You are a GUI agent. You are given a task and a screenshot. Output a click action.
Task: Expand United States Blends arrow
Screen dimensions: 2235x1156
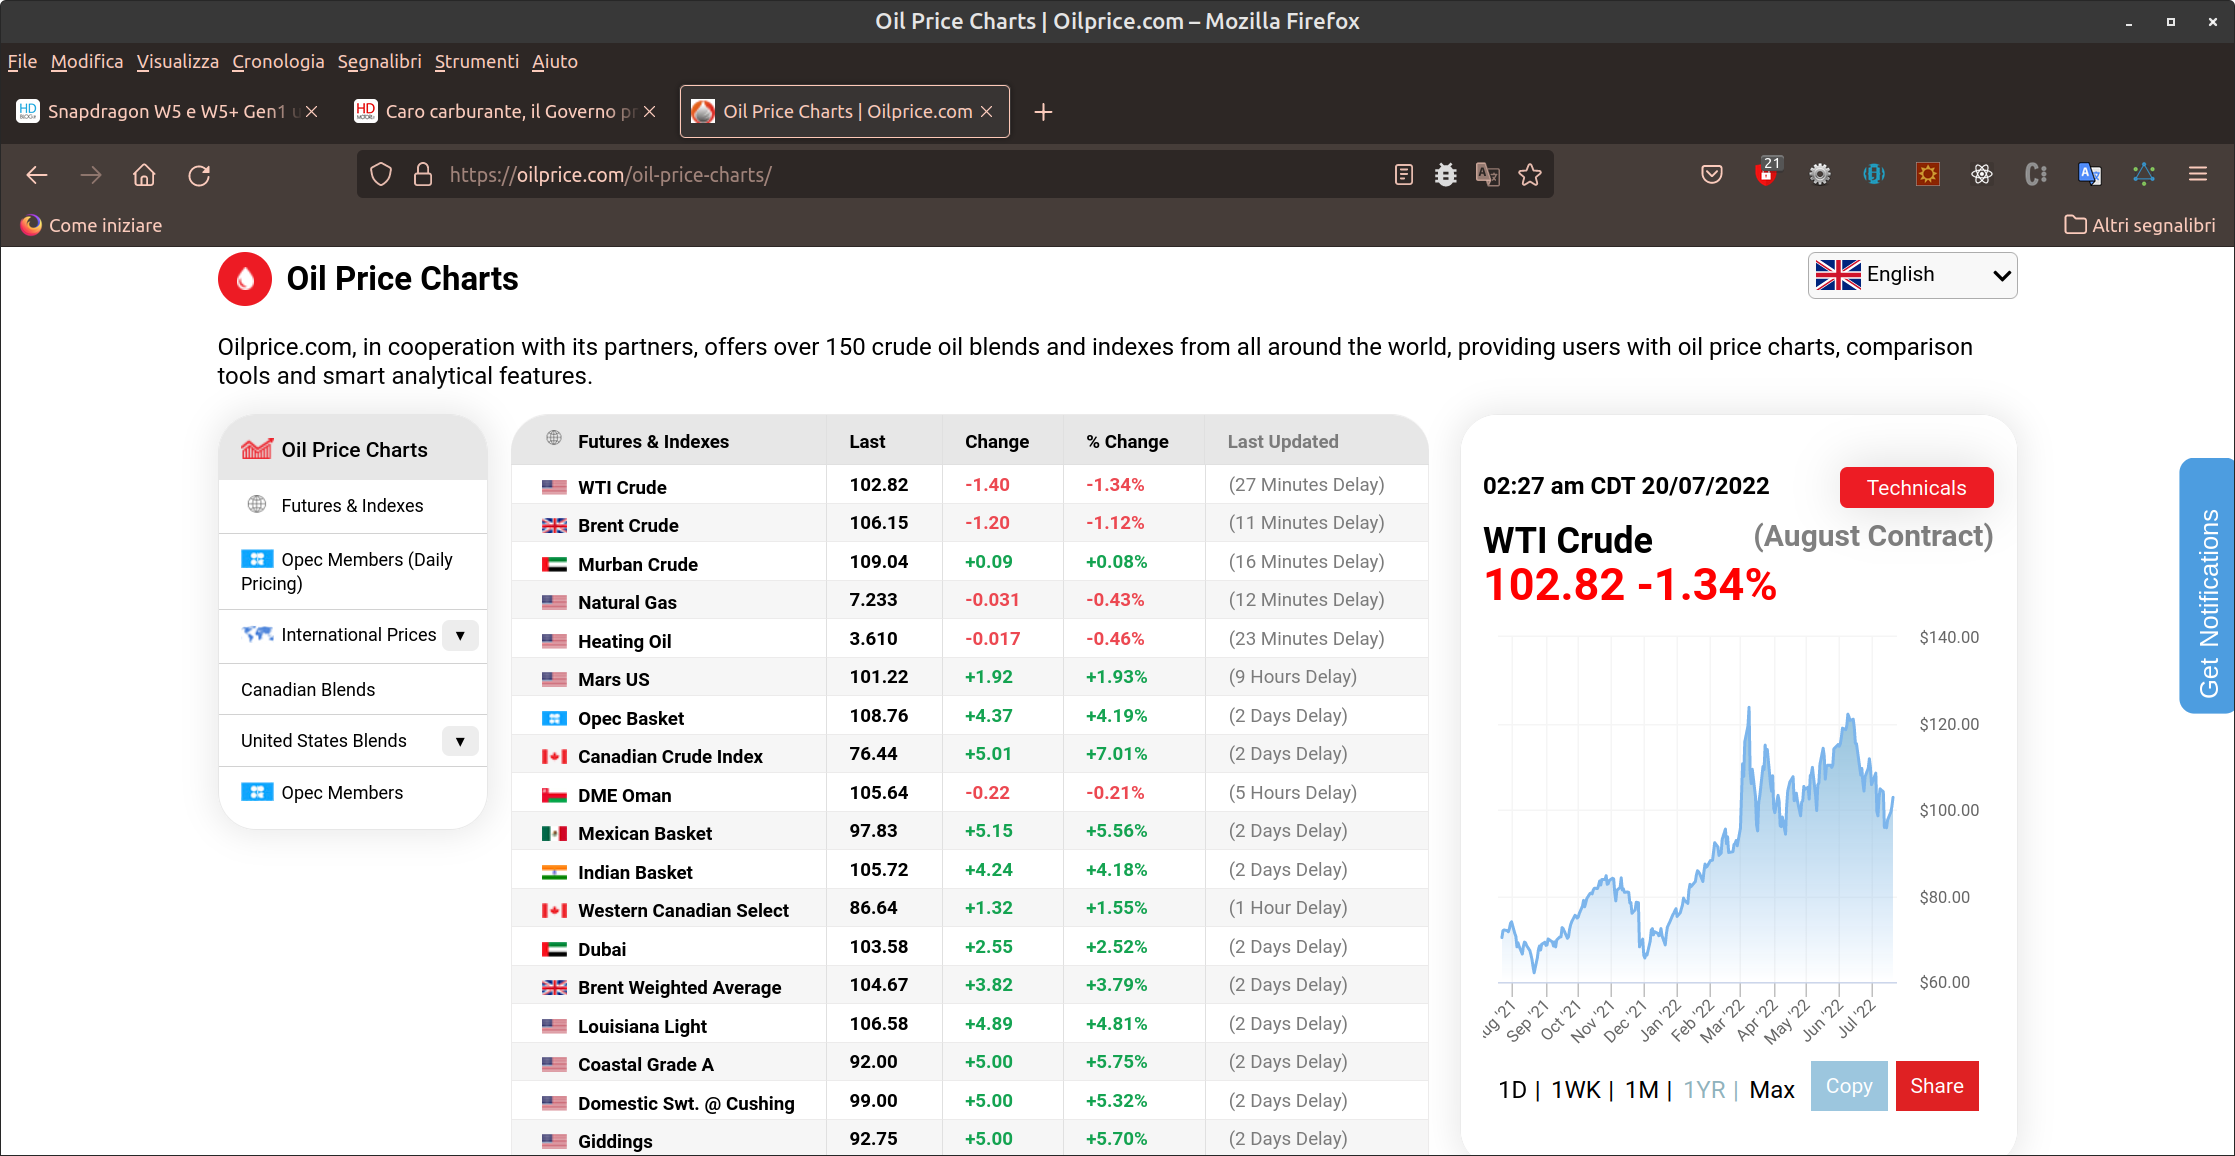click(460, 741)
